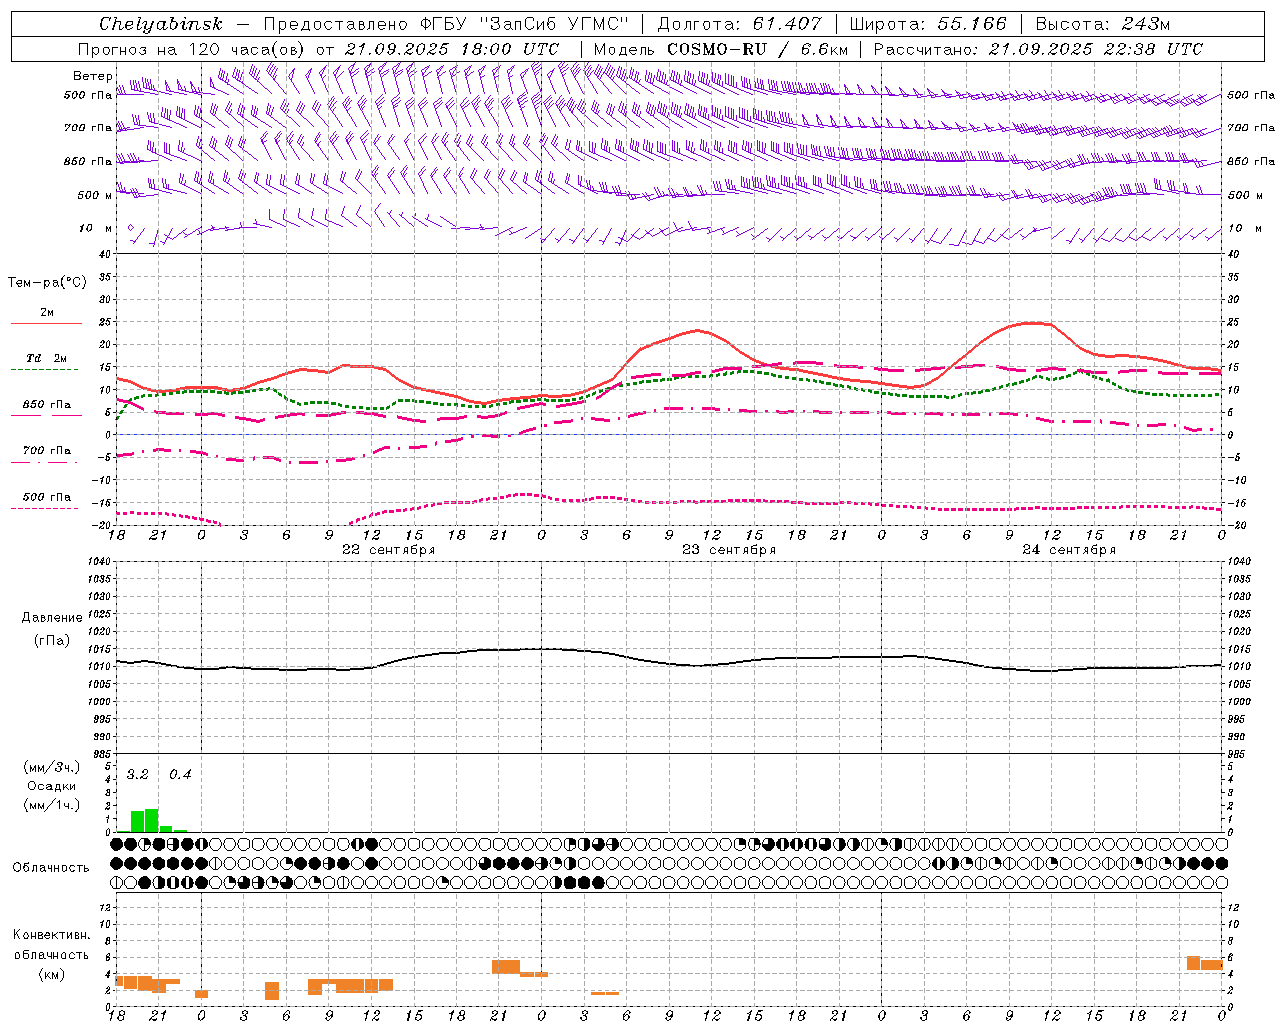Click the "(мм/3ч.)" precipitation unit label

(52, 767)
